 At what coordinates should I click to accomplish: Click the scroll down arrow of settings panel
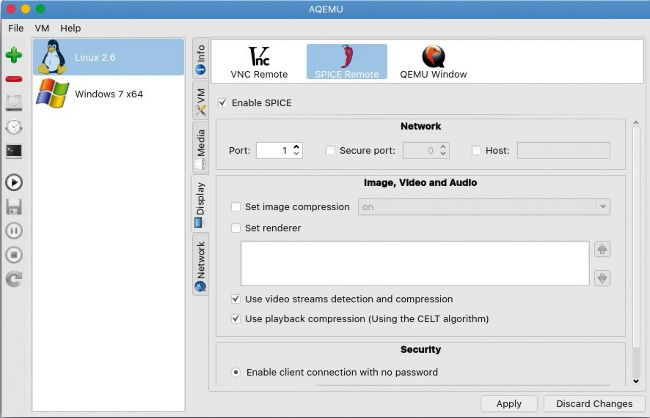click(636, 381)
